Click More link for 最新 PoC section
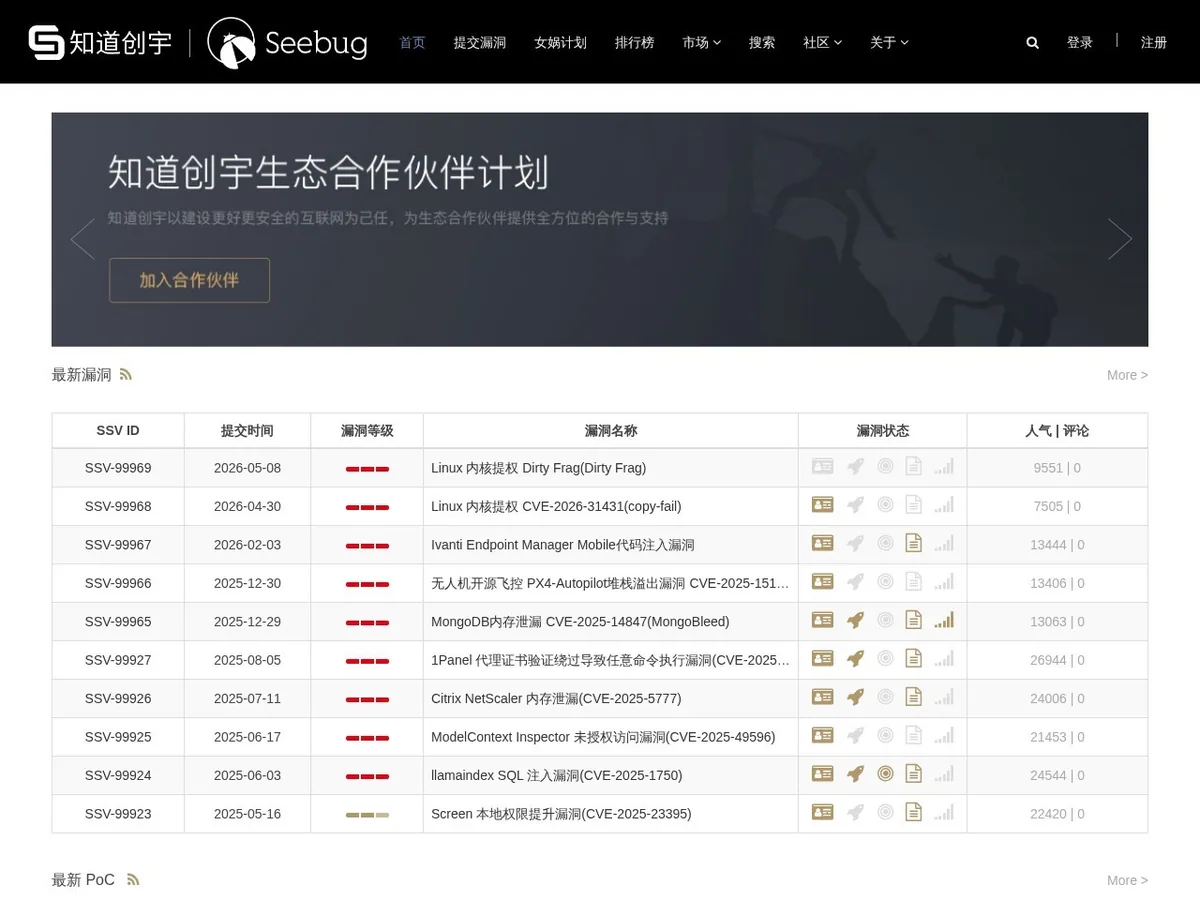 click(x=1127, y=880)
